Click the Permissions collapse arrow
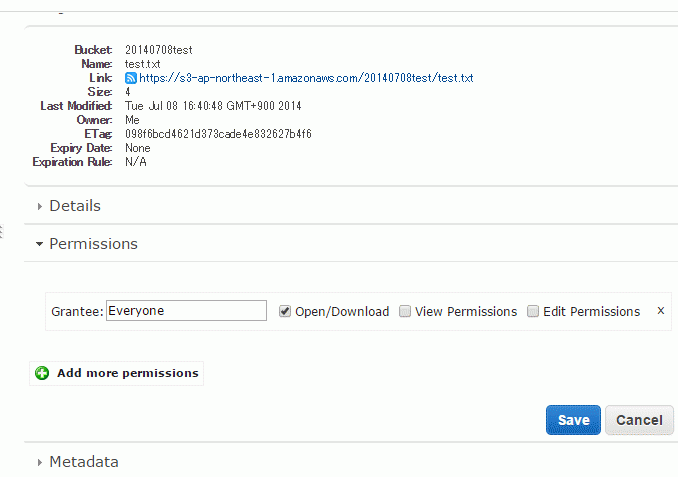This screenshot has height=477, width=678. (39, 244)
